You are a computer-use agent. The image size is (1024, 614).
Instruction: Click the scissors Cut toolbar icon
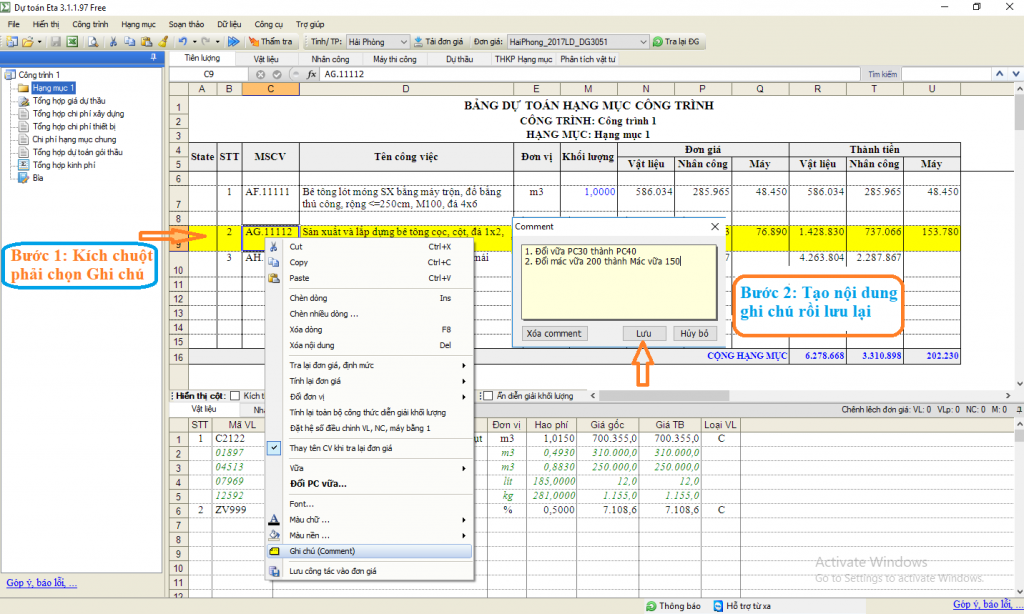click(113, 42)
